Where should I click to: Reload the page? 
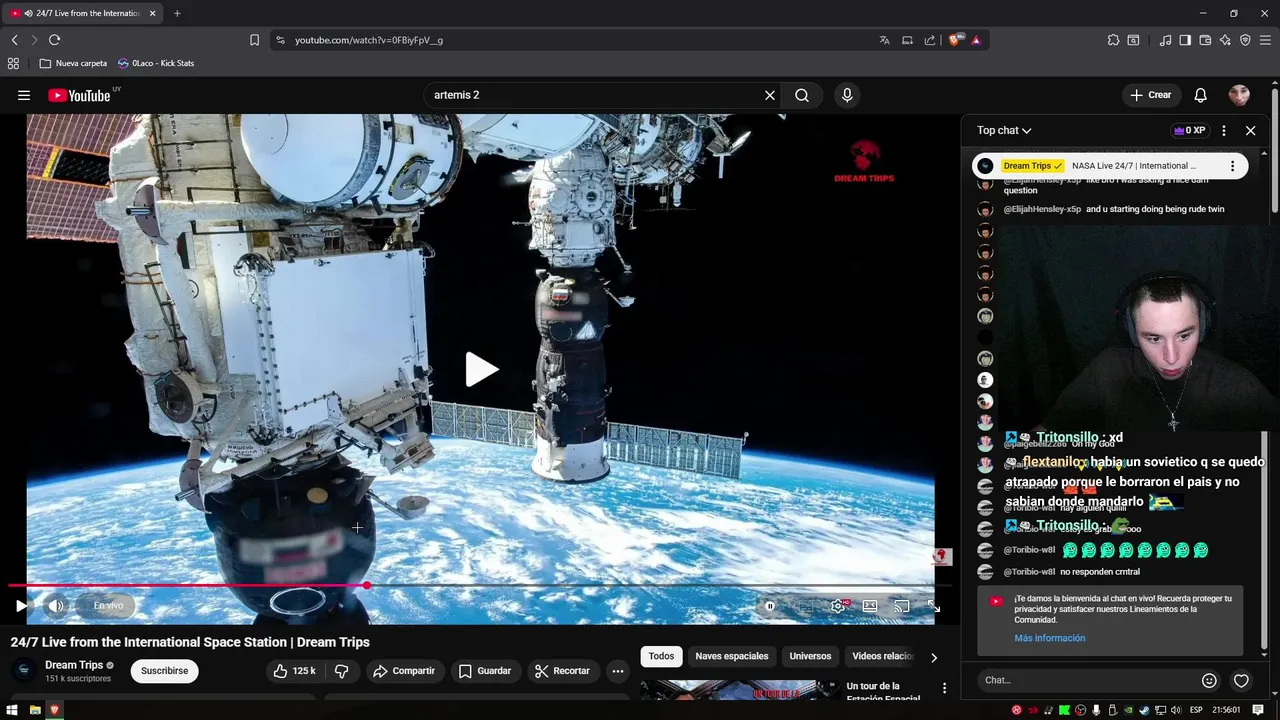(x=54, y=40)
